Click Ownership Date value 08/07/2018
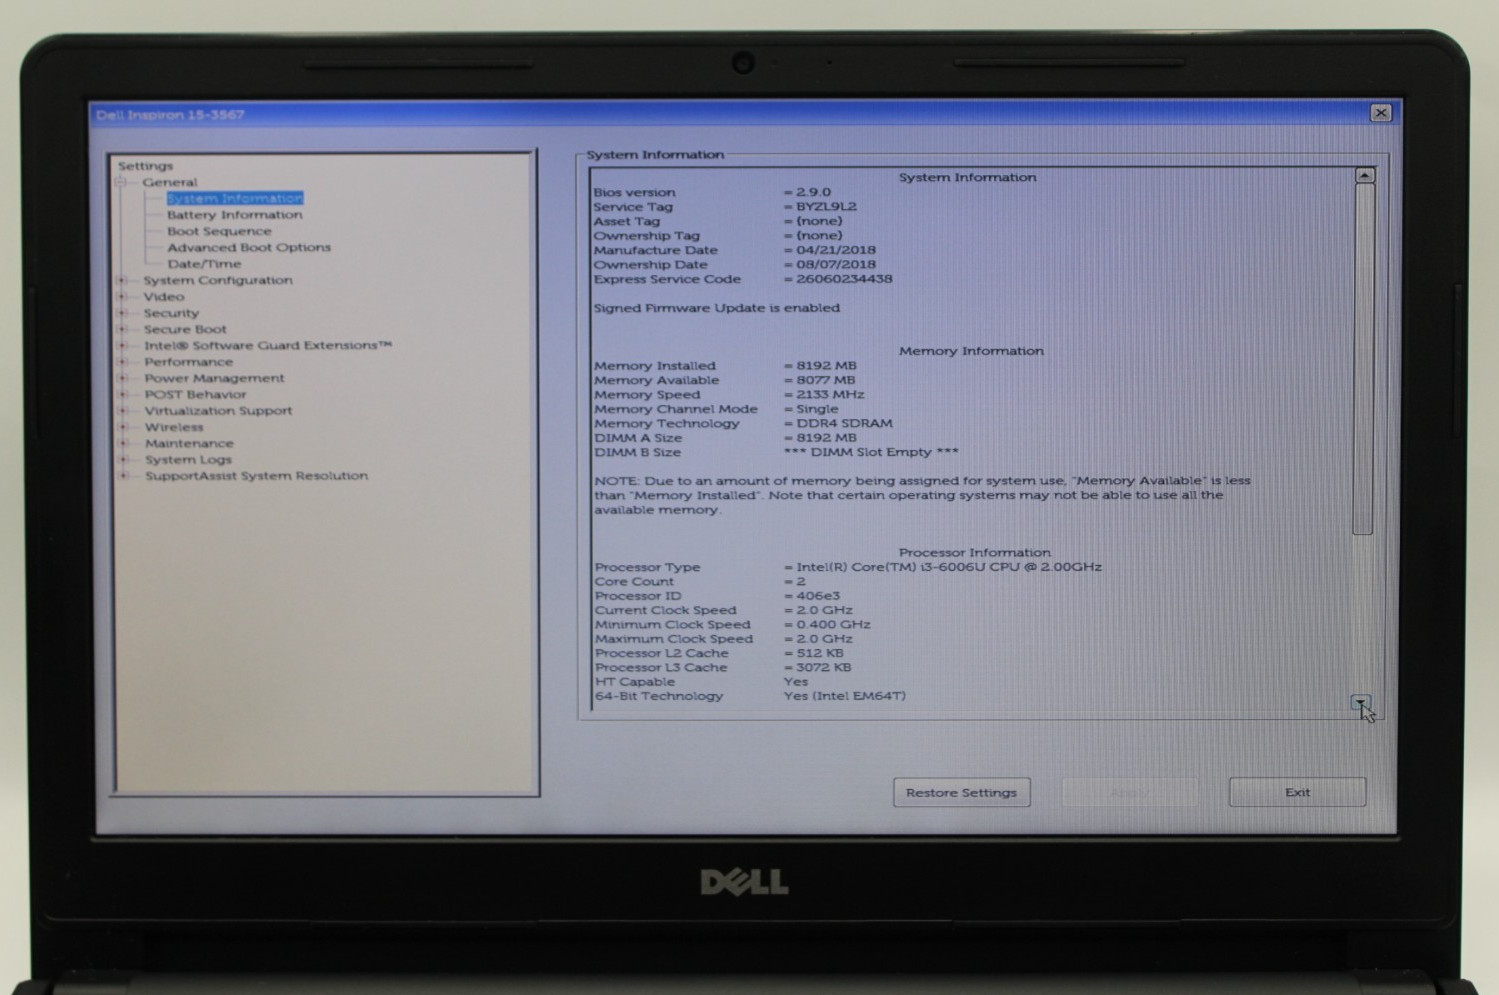The image size is (1499, 995). pos(836,264)
